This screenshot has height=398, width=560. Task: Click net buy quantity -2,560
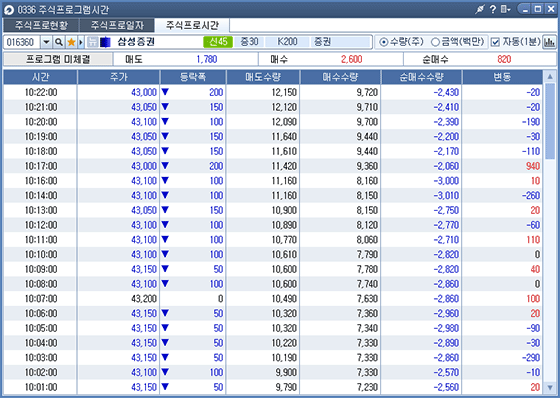pyautogui.click(x=446, y=387)
